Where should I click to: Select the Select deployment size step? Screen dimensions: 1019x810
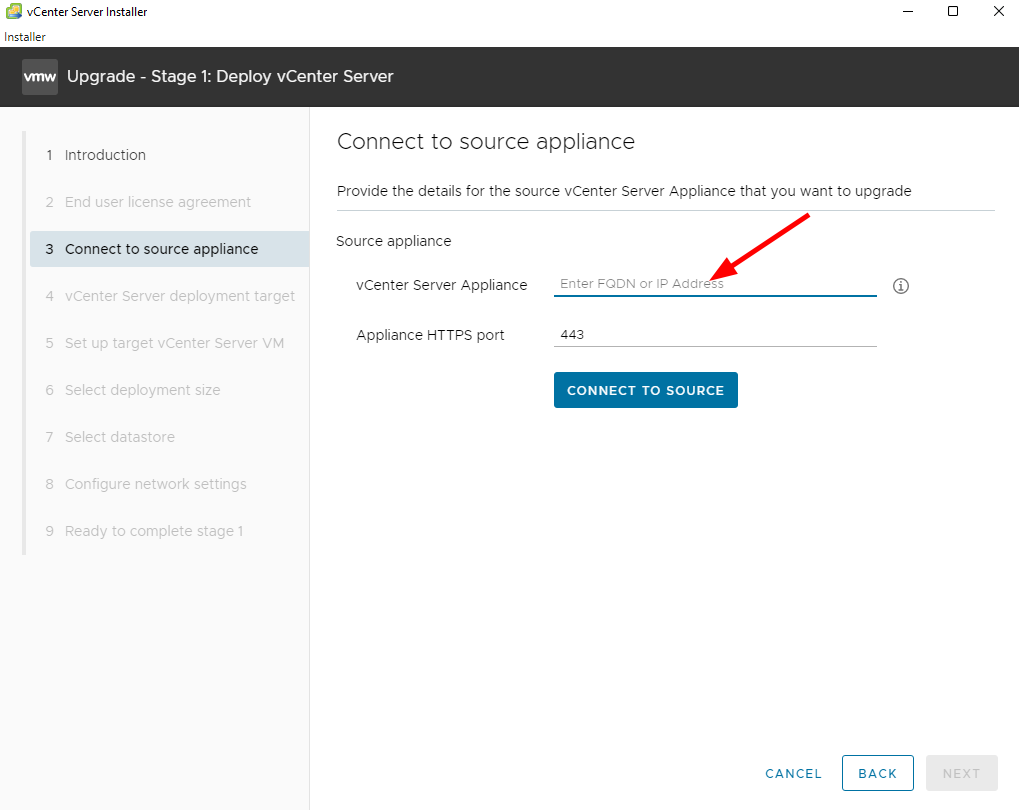[170, 390]
